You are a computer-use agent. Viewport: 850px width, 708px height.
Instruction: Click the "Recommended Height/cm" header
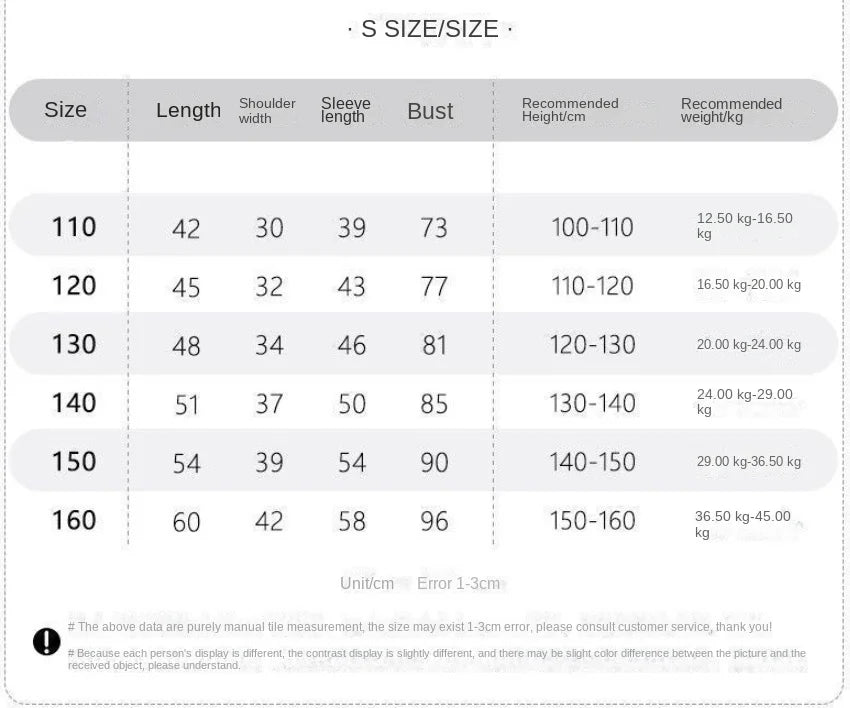click(570, 110)
